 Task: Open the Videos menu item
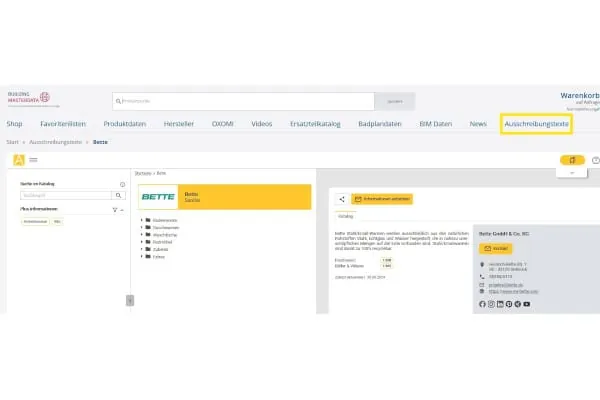[262, 124]
